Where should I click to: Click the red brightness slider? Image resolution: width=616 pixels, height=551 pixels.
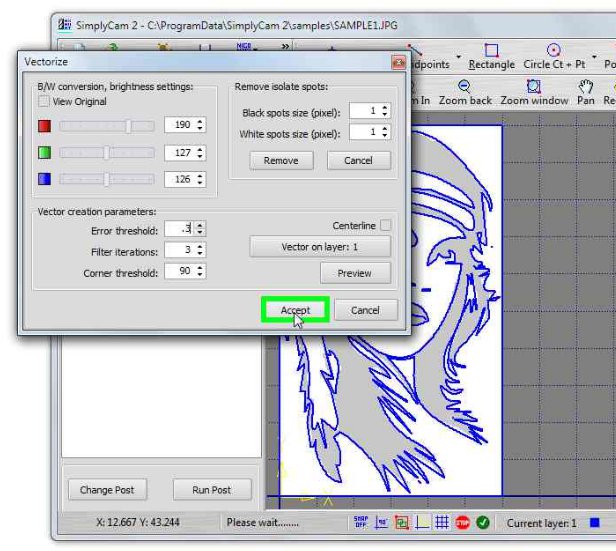pyautogui.click(x=107, y=126)
